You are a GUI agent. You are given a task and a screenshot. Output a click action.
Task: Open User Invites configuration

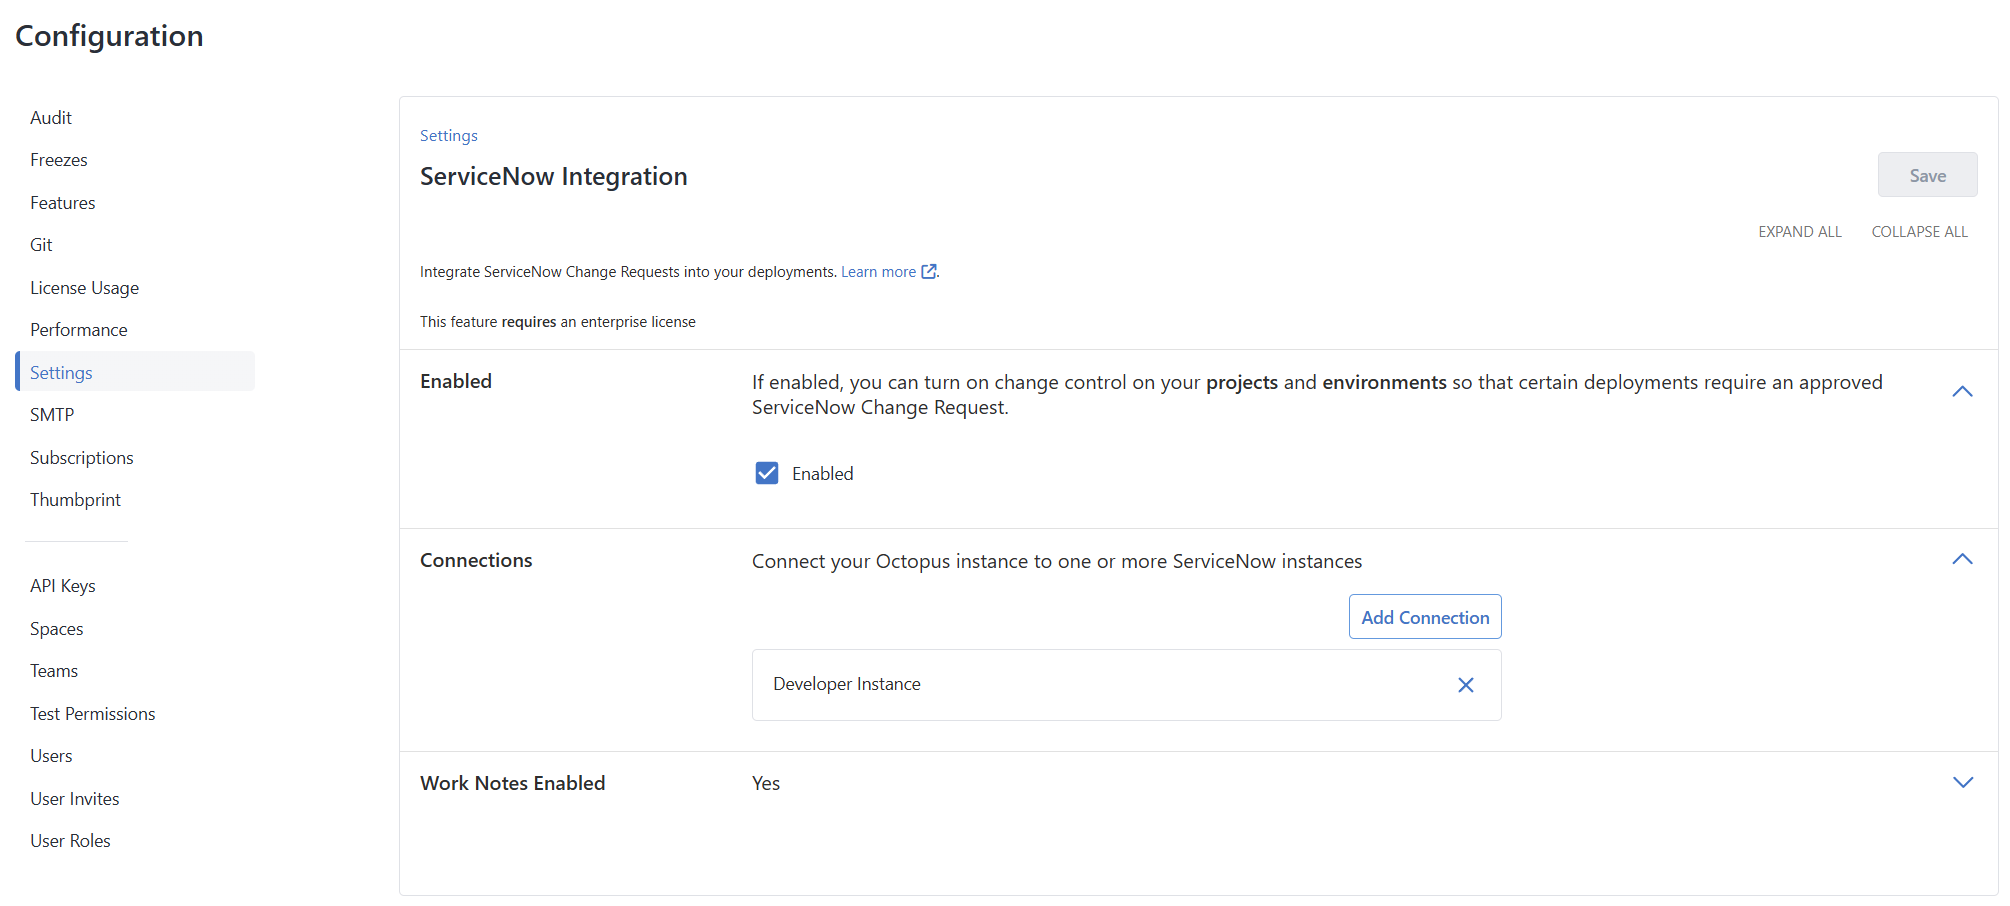tap(75, 798)
